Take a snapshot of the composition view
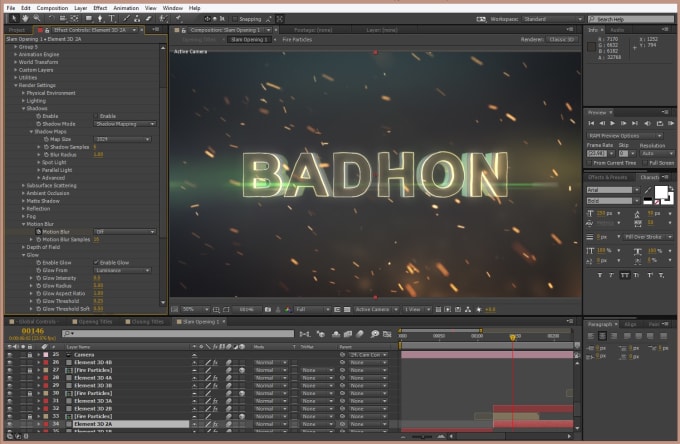Image resolution: width=680 pixels, height=444 pixels. point(268,309)
